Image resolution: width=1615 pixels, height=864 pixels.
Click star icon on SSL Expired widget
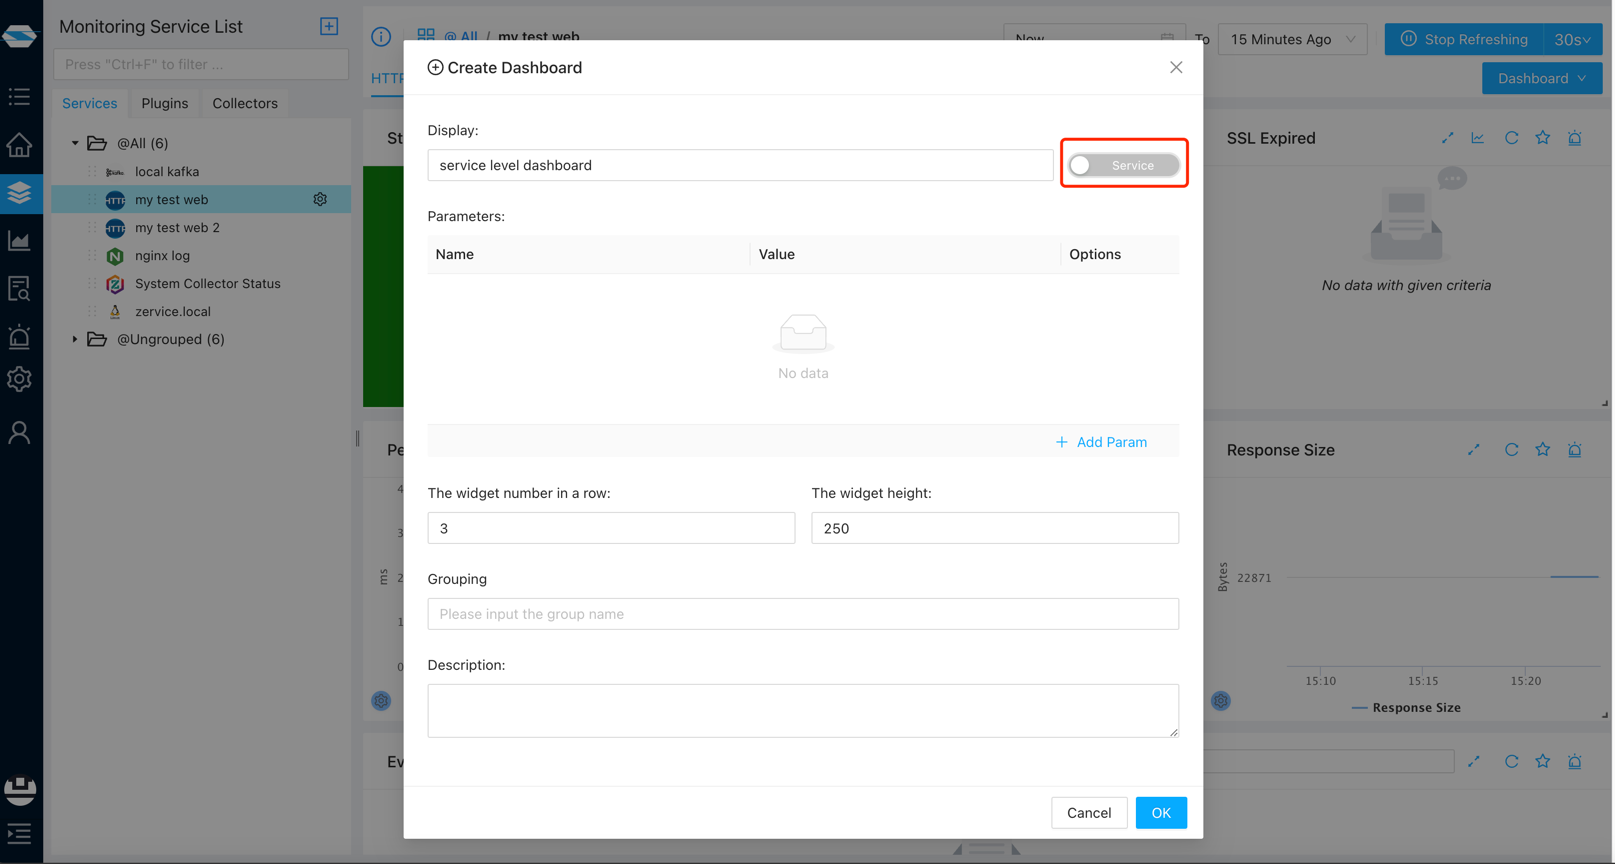pos(1543,138)
